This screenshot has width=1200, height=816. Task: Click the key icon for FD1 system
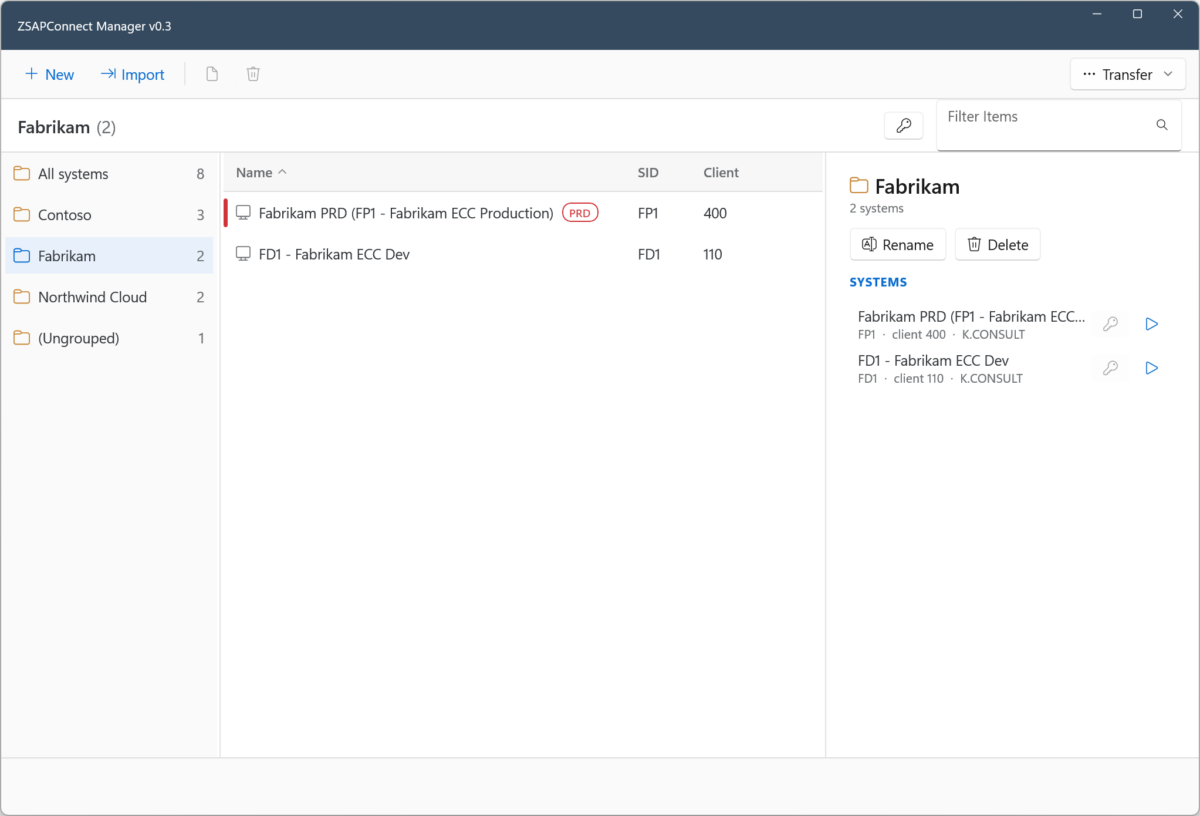pyautogui.click(x=1110, y=368)
